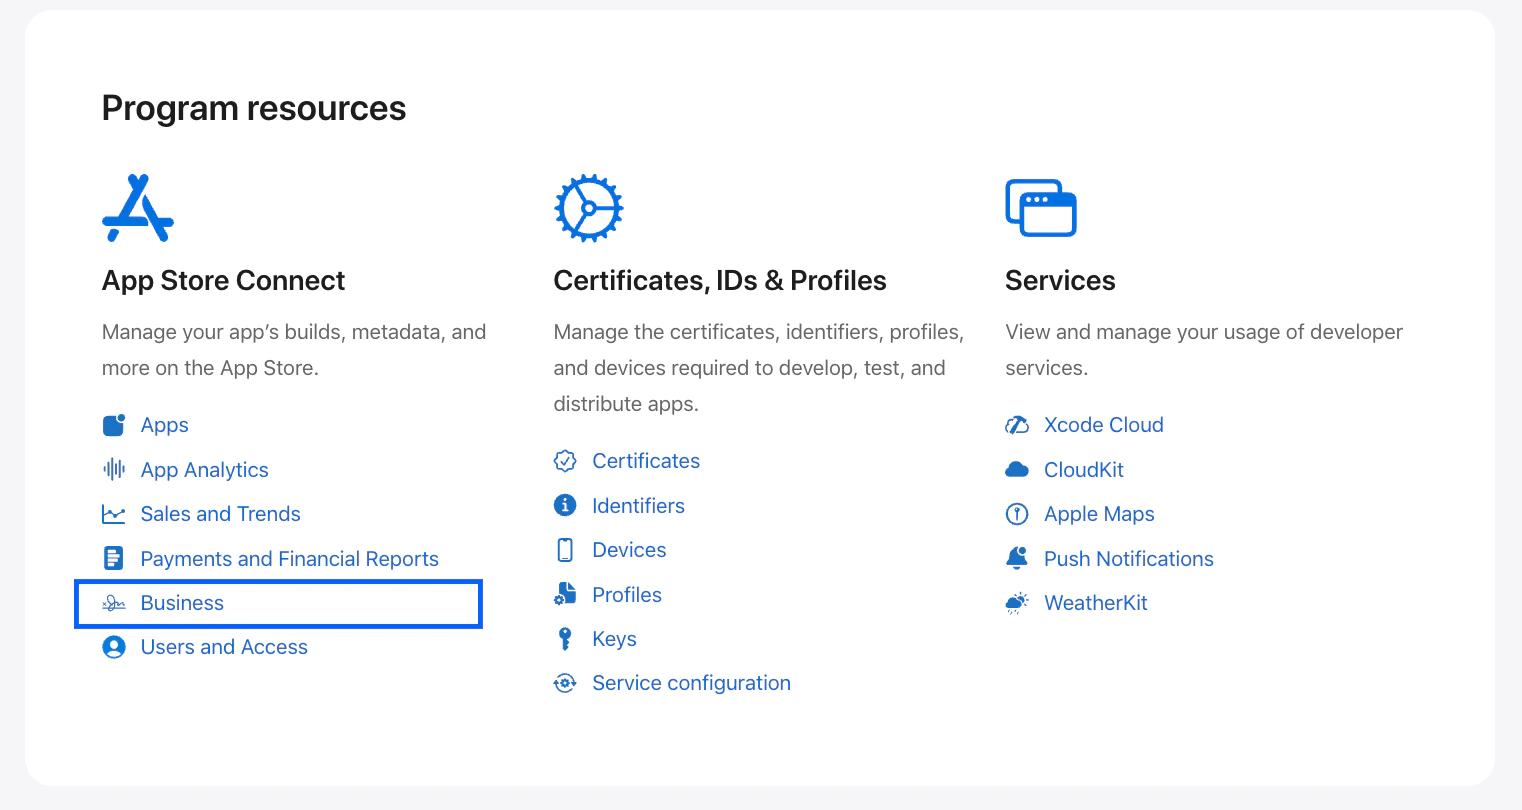Click the Certificates link
Screen dimensions: 1522x810
(646, 460)
